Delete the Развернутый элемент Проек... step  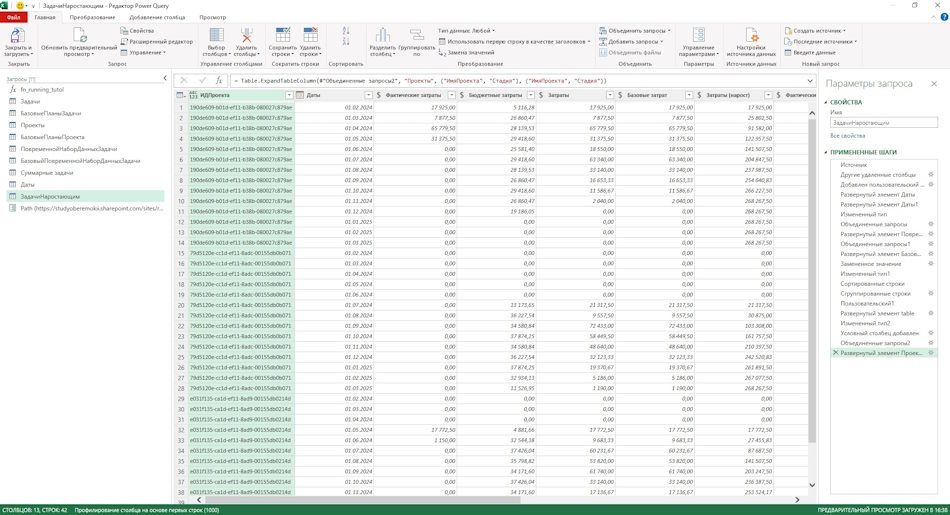pyautogui.click(x=835, y=353)
